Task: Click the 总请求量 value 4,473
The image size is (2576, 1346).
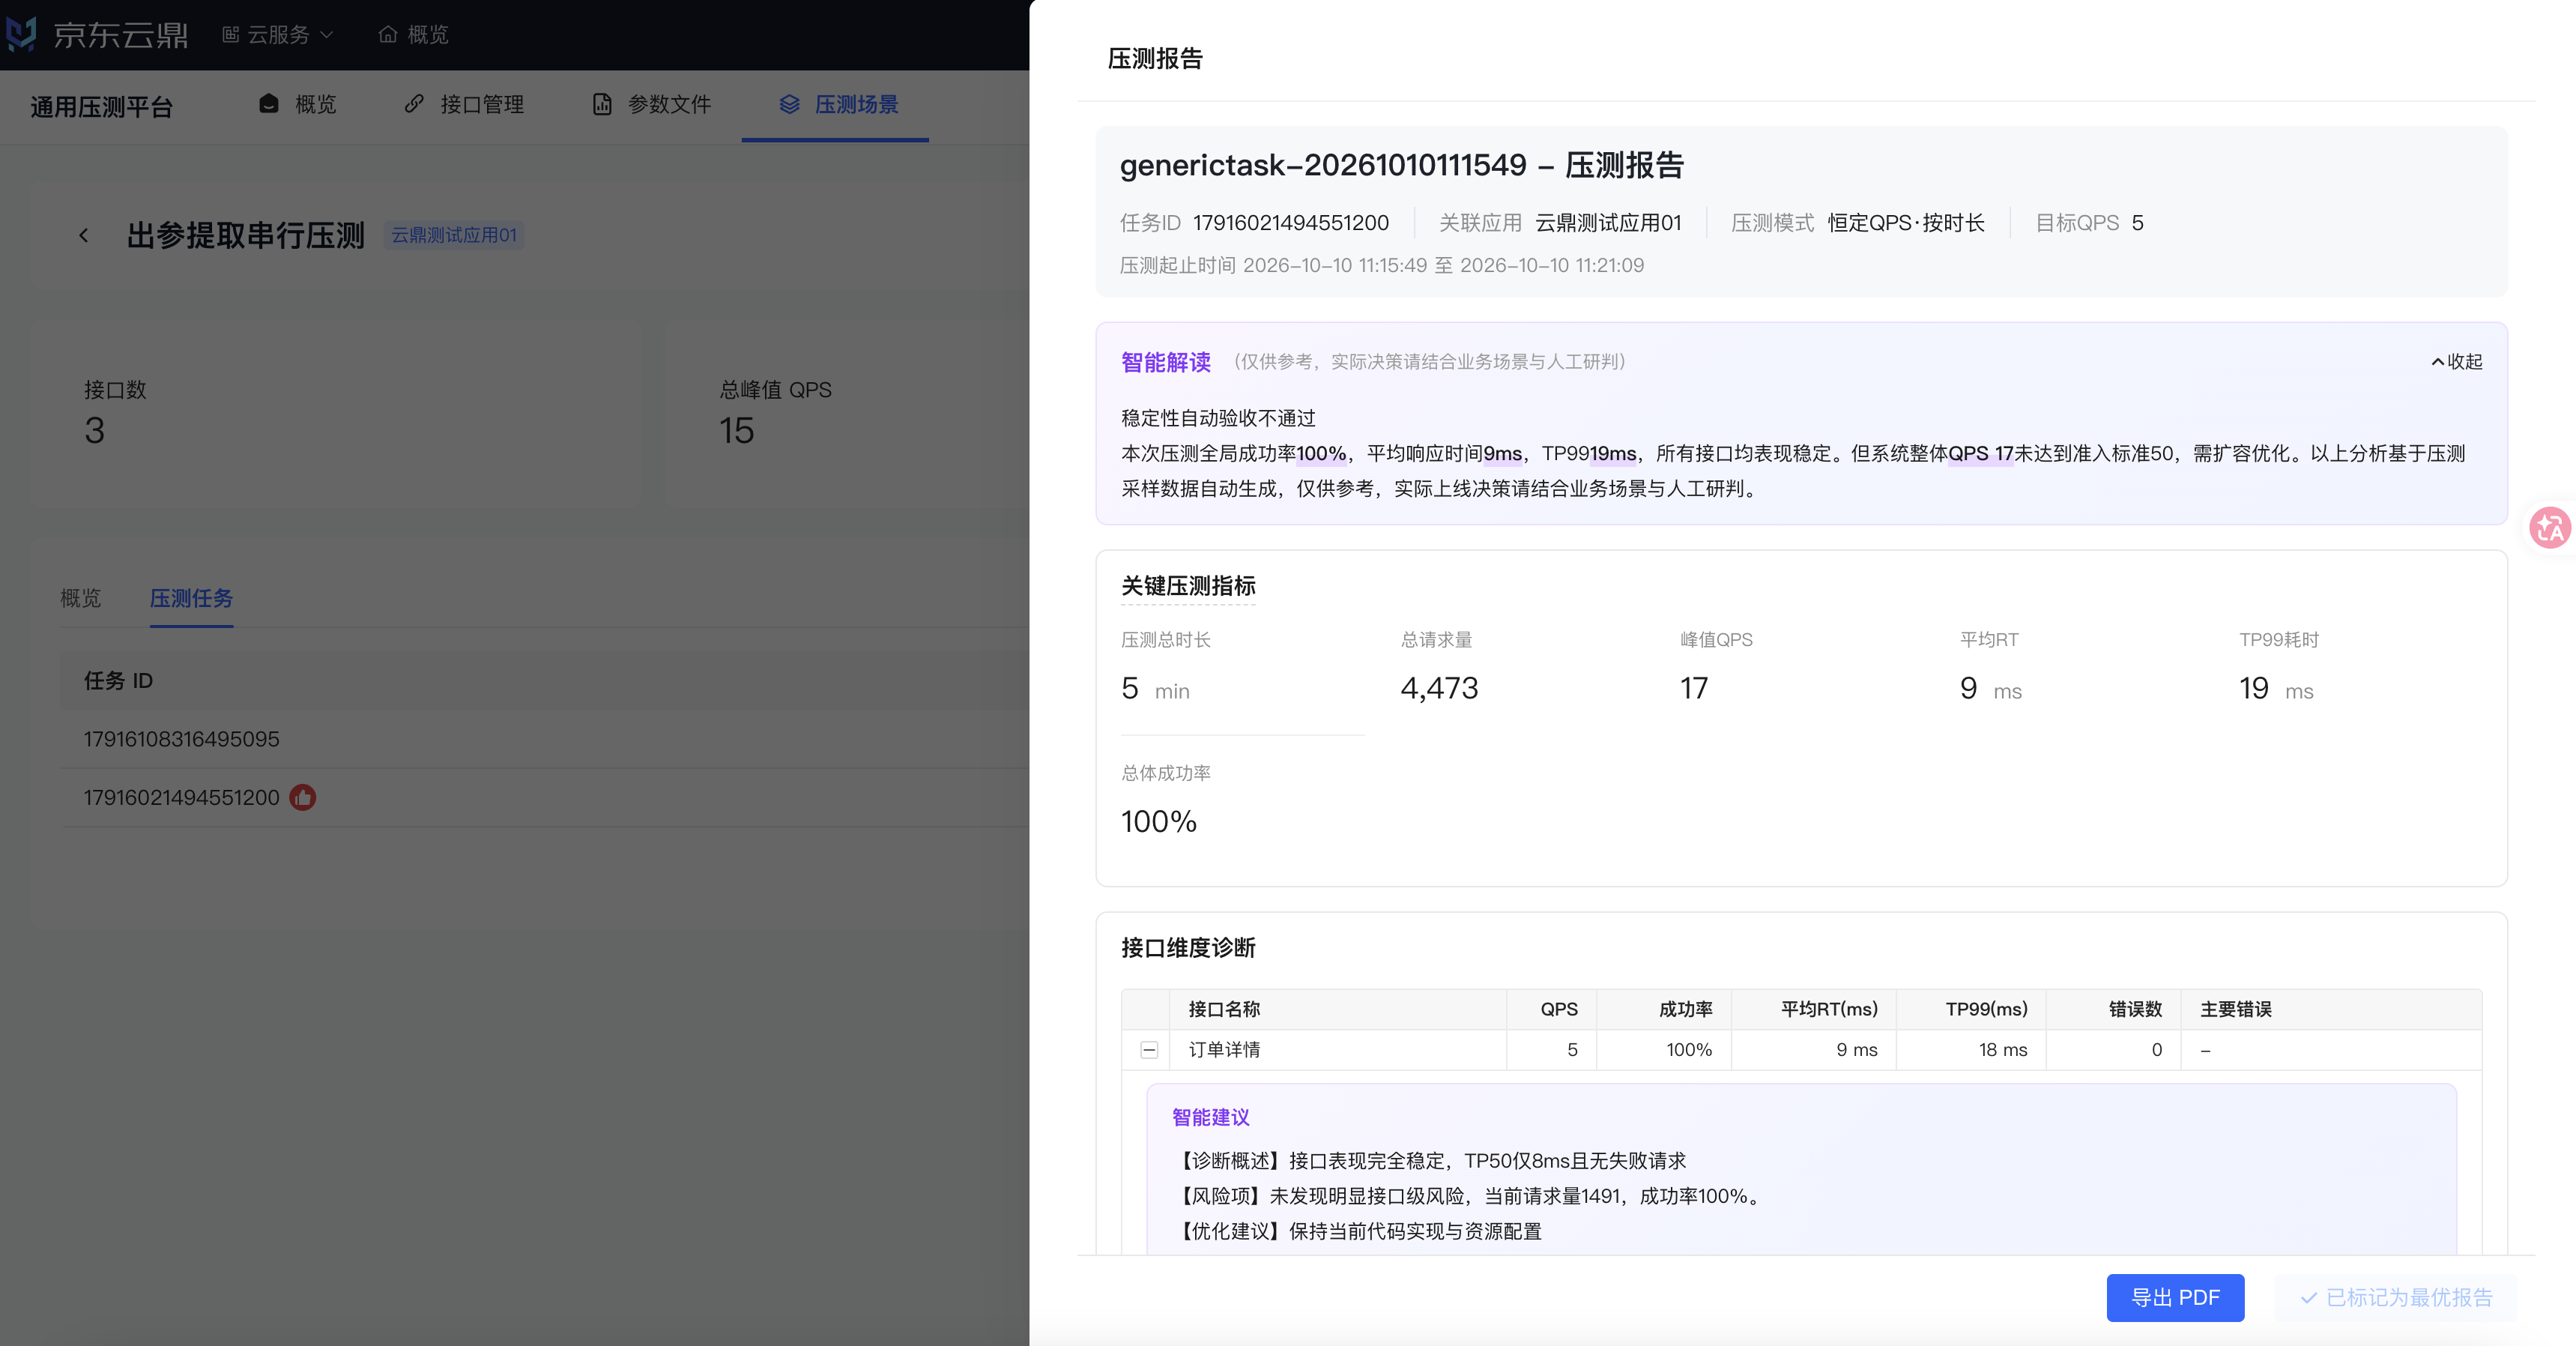Action: click(x=1439, y=688)
